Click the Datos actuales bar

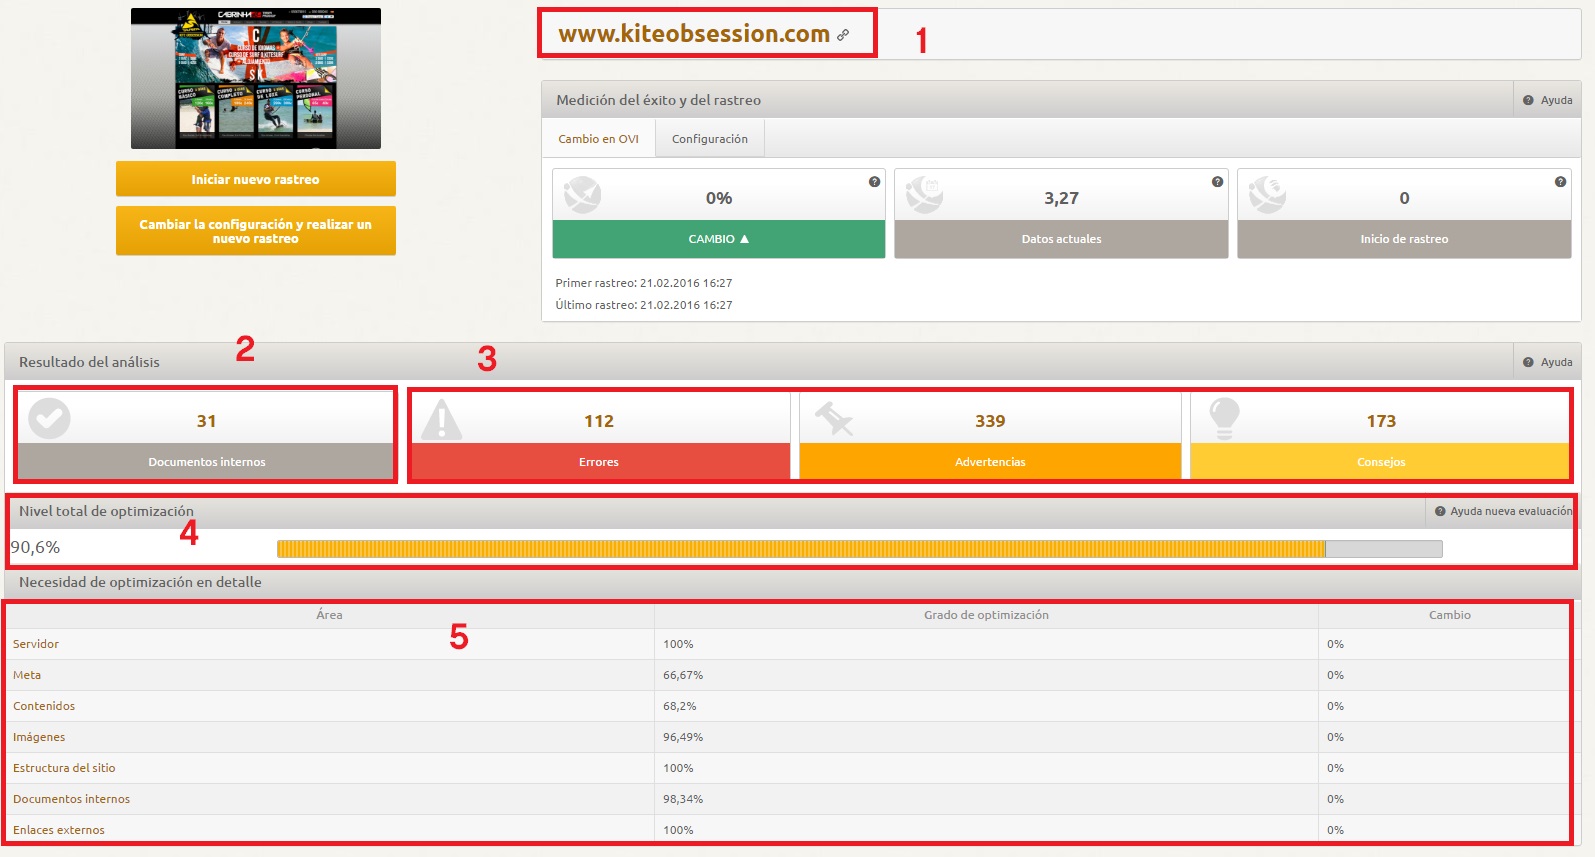pyautogui.click(x=1061, y=239)
